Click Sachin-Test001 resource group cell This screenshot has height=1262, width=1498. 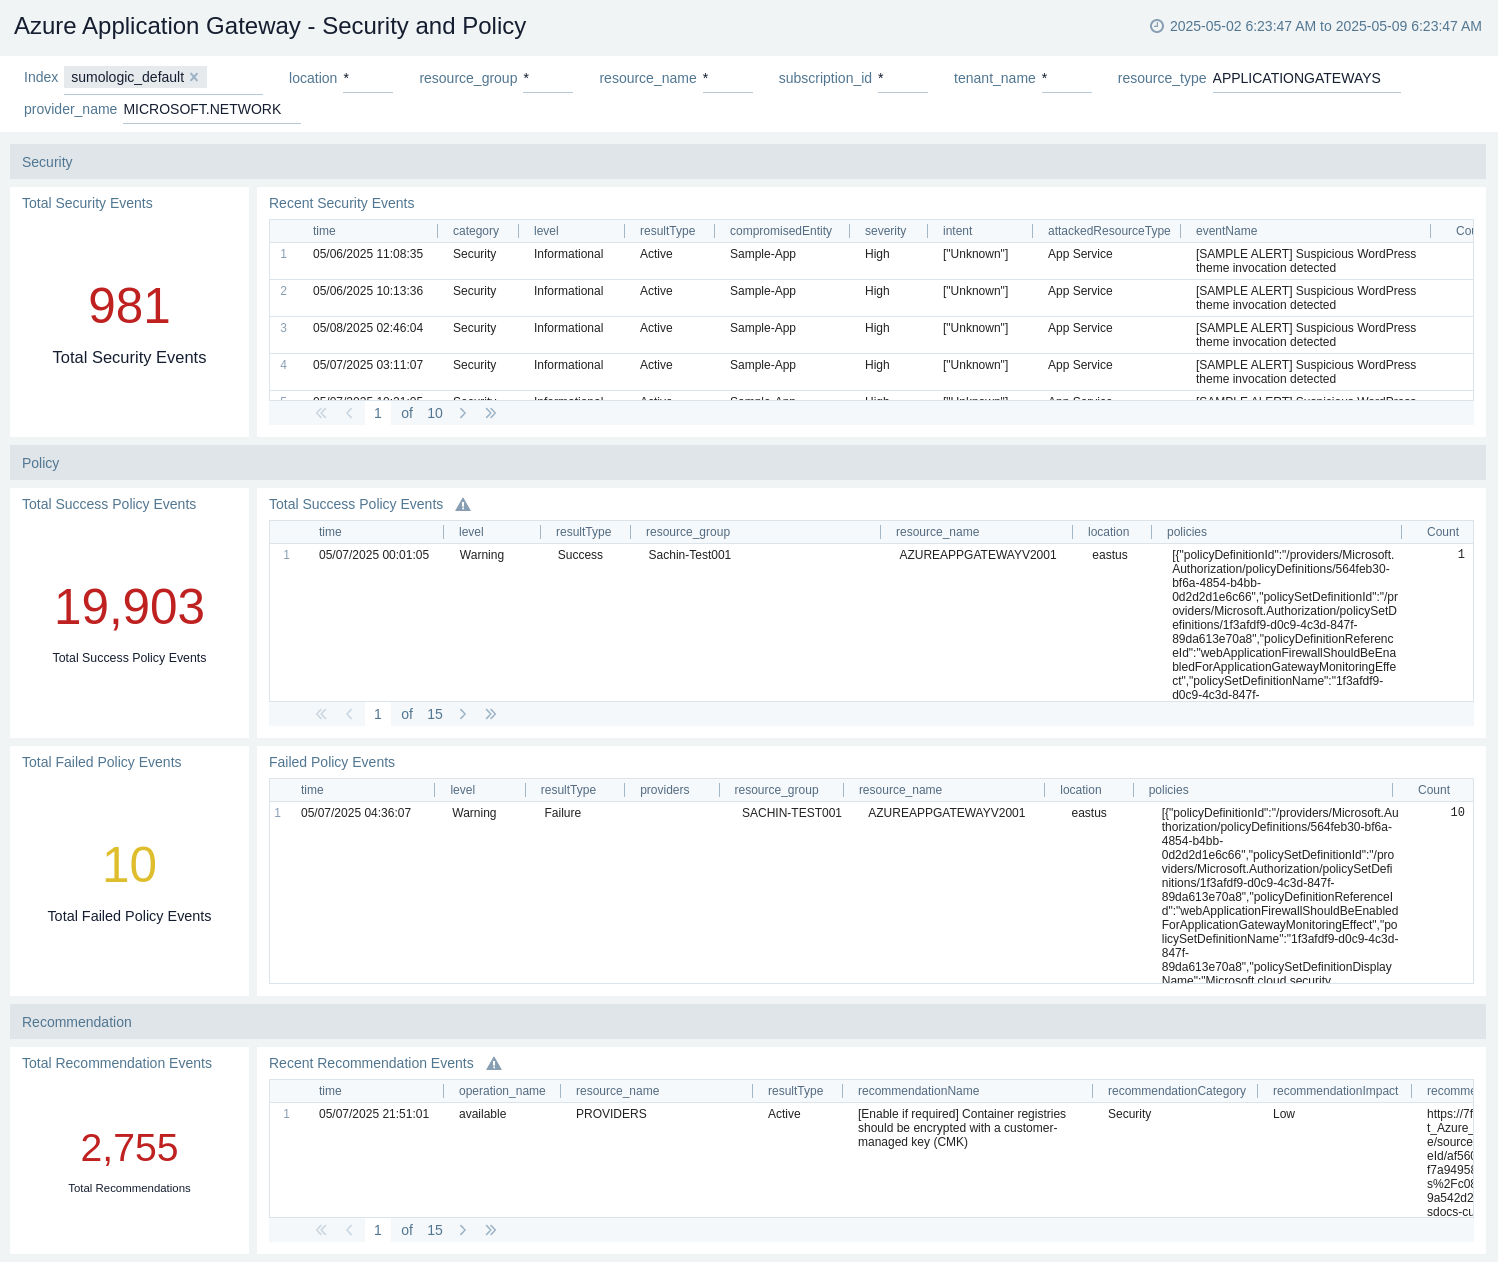coord(689,555)
